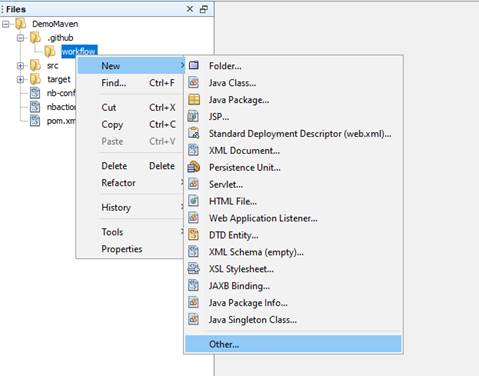This screenshot has height=376, width=479.
Task: Select JAXB Binding... entry
Action: coord(293,286)
